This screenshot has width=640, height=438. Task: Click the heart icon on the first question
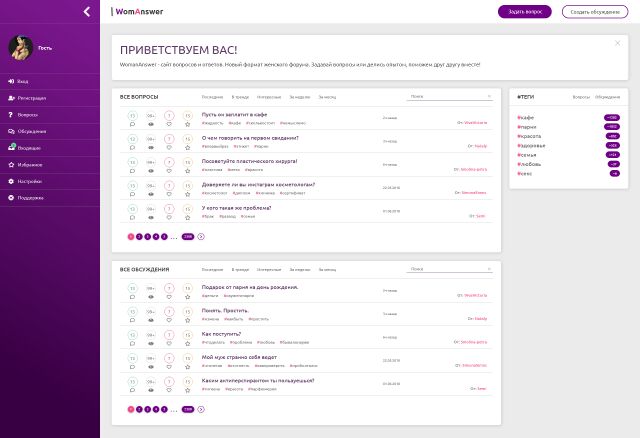(x=169, y=125)
